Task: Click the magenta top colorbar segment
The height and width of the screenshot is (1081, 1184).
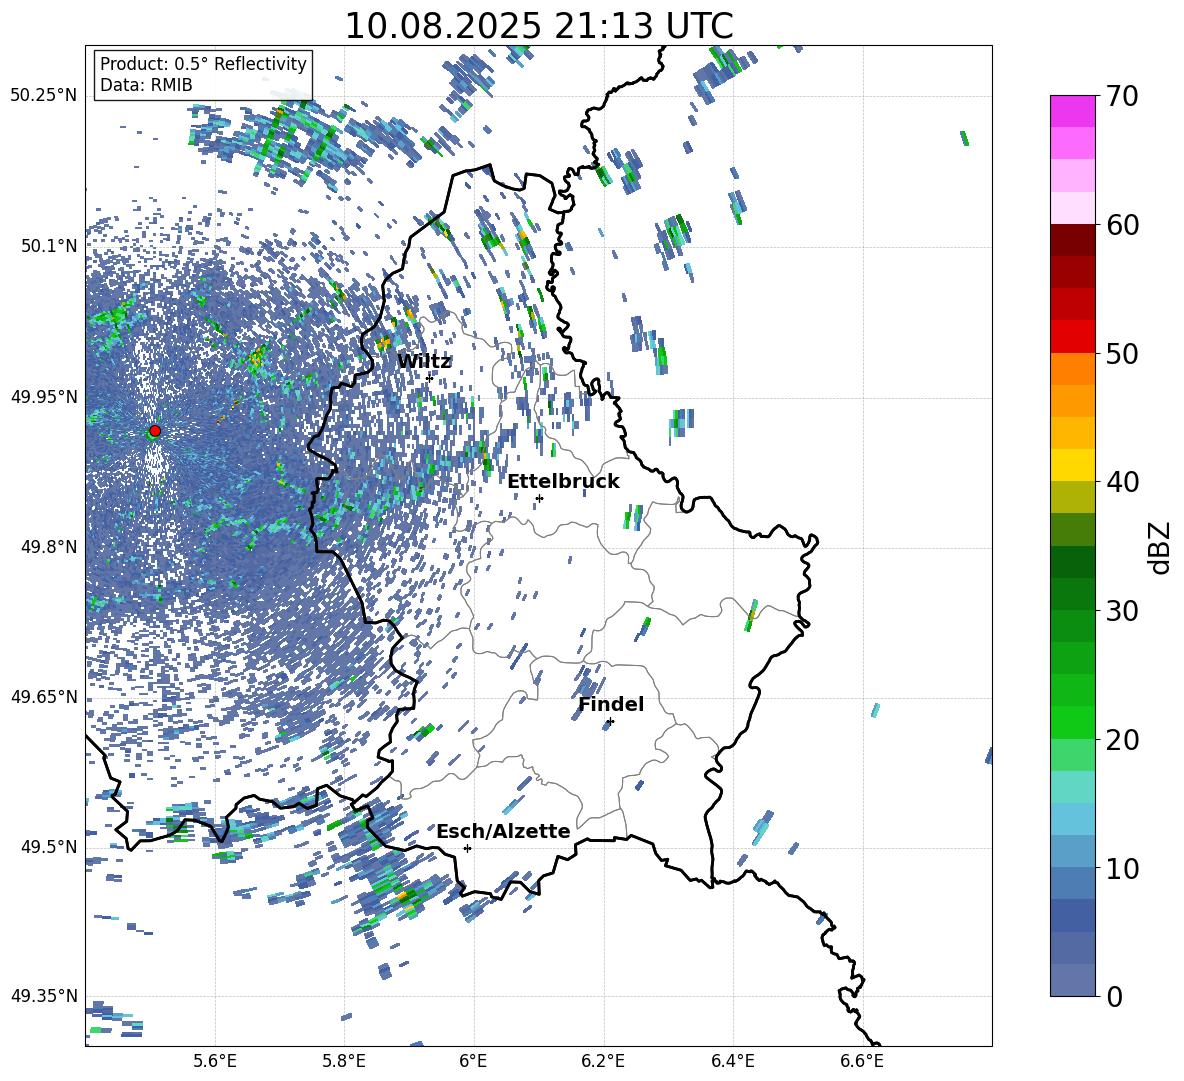Action: point(1072,111)
